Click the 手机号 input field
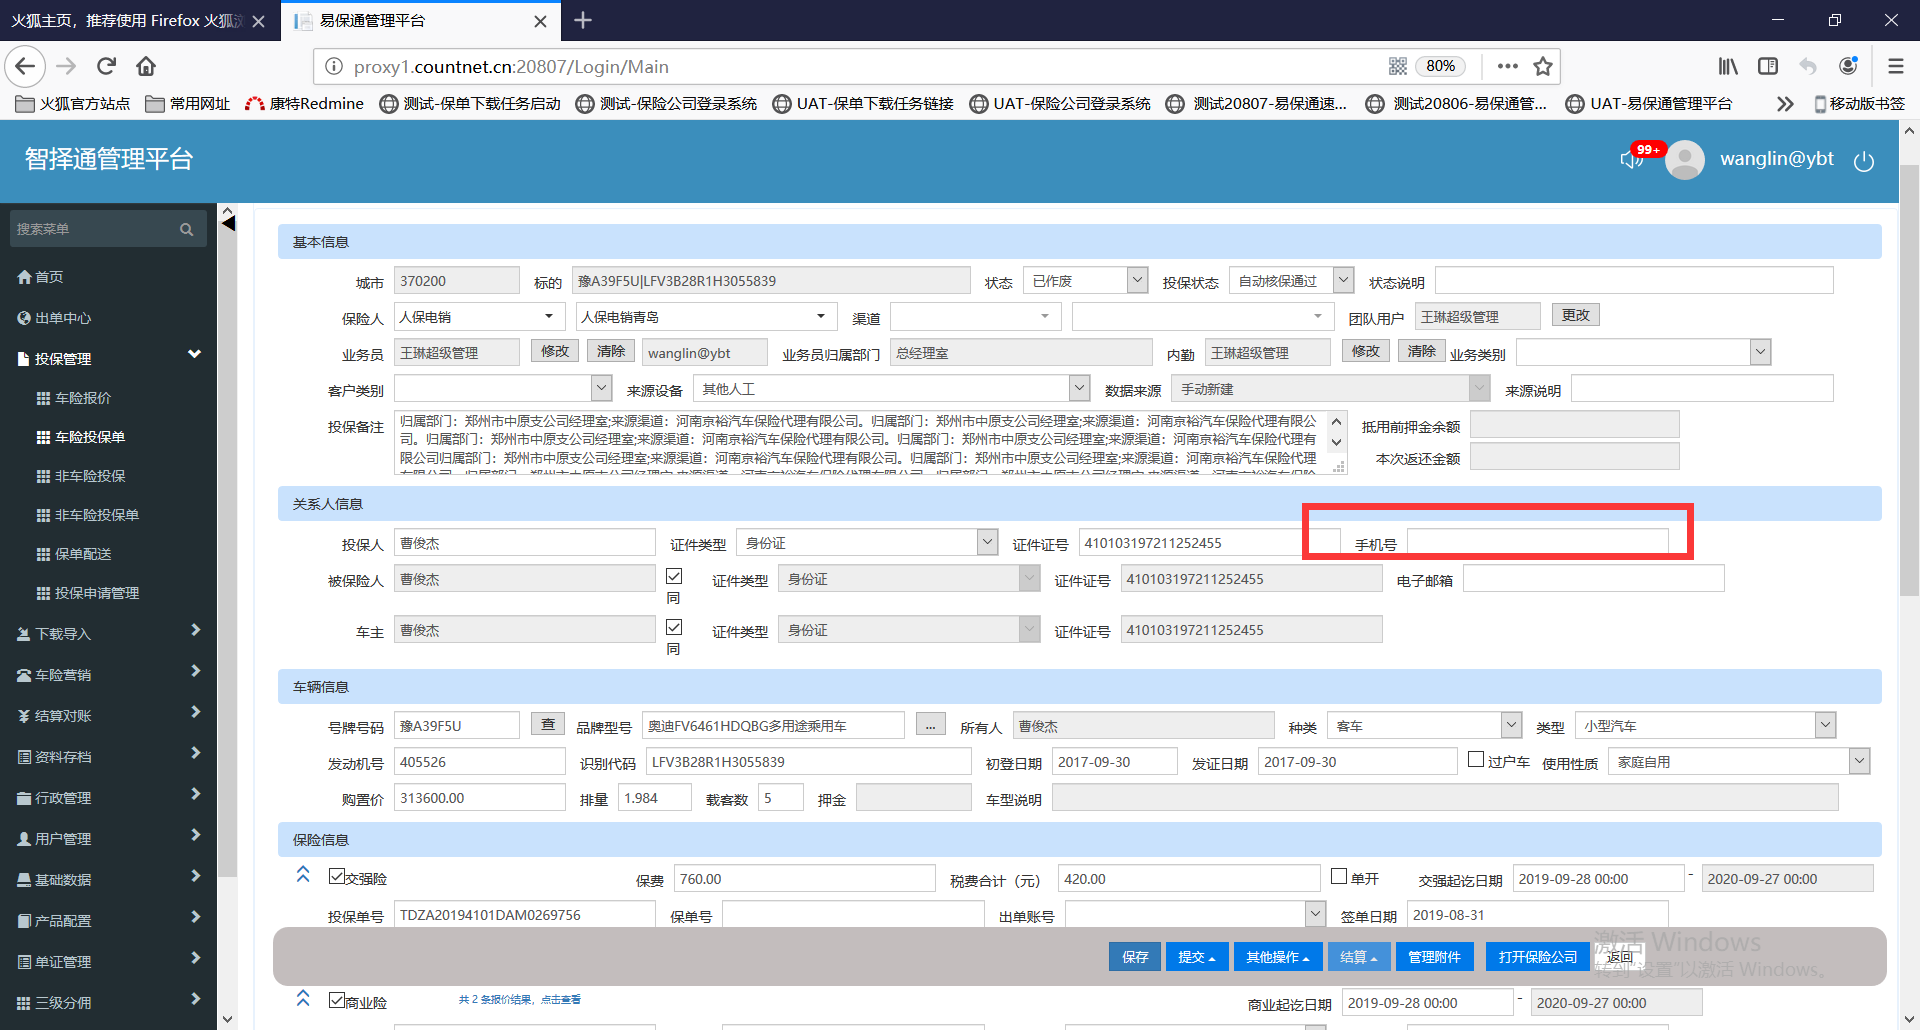1920x1030 pixels. tap(1537, 543)
